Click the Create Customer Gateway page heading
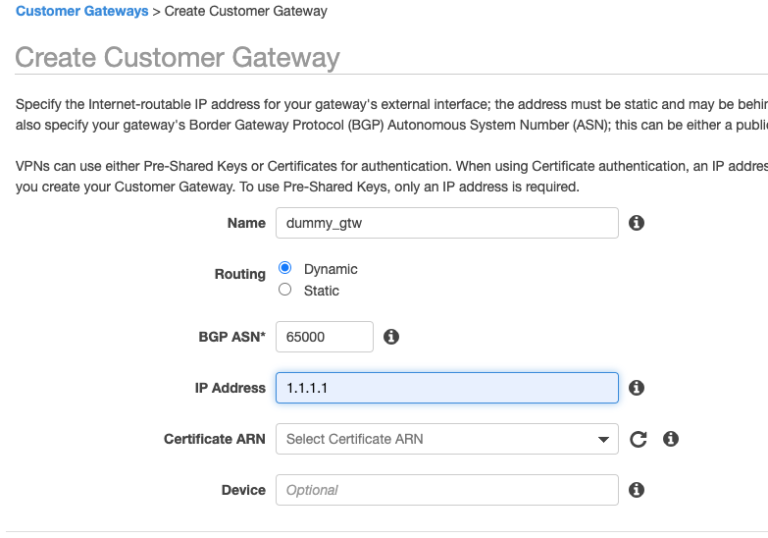The image size is (768, 538). click(x=176, y=56)
